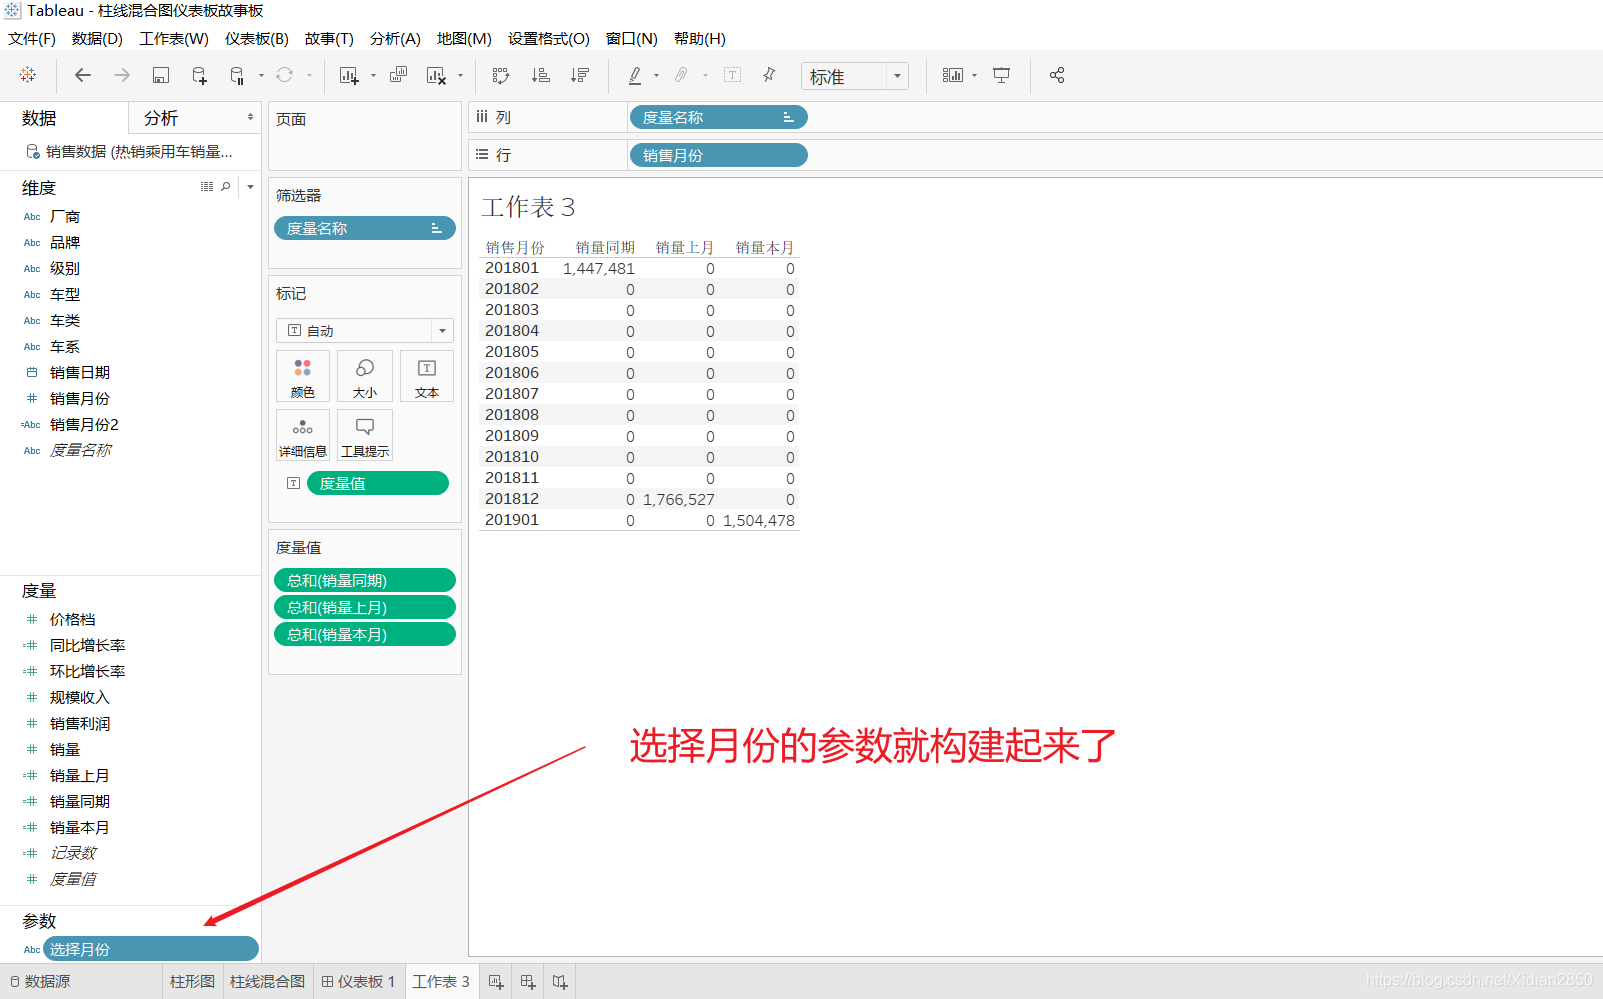
Task: Select 同比增长率 measure field
Action: (88, 645)
